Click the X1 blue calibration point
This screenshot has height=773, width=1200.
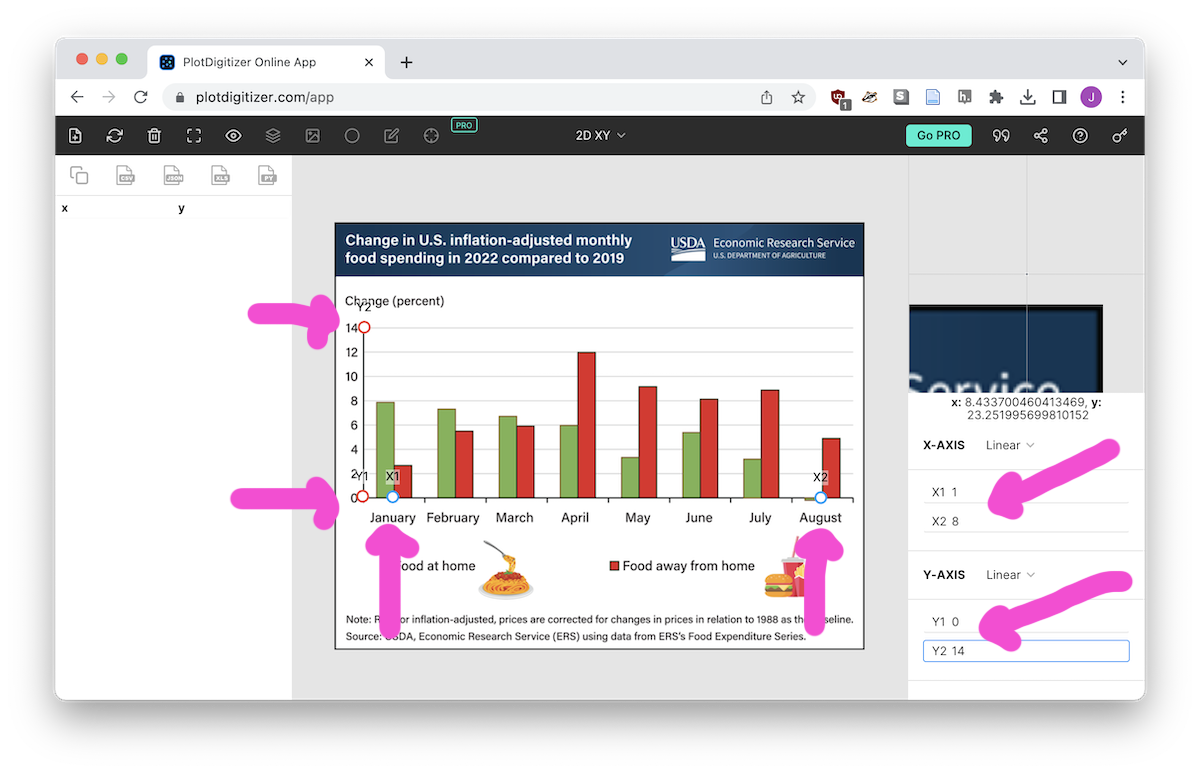[x=392, y=497]
